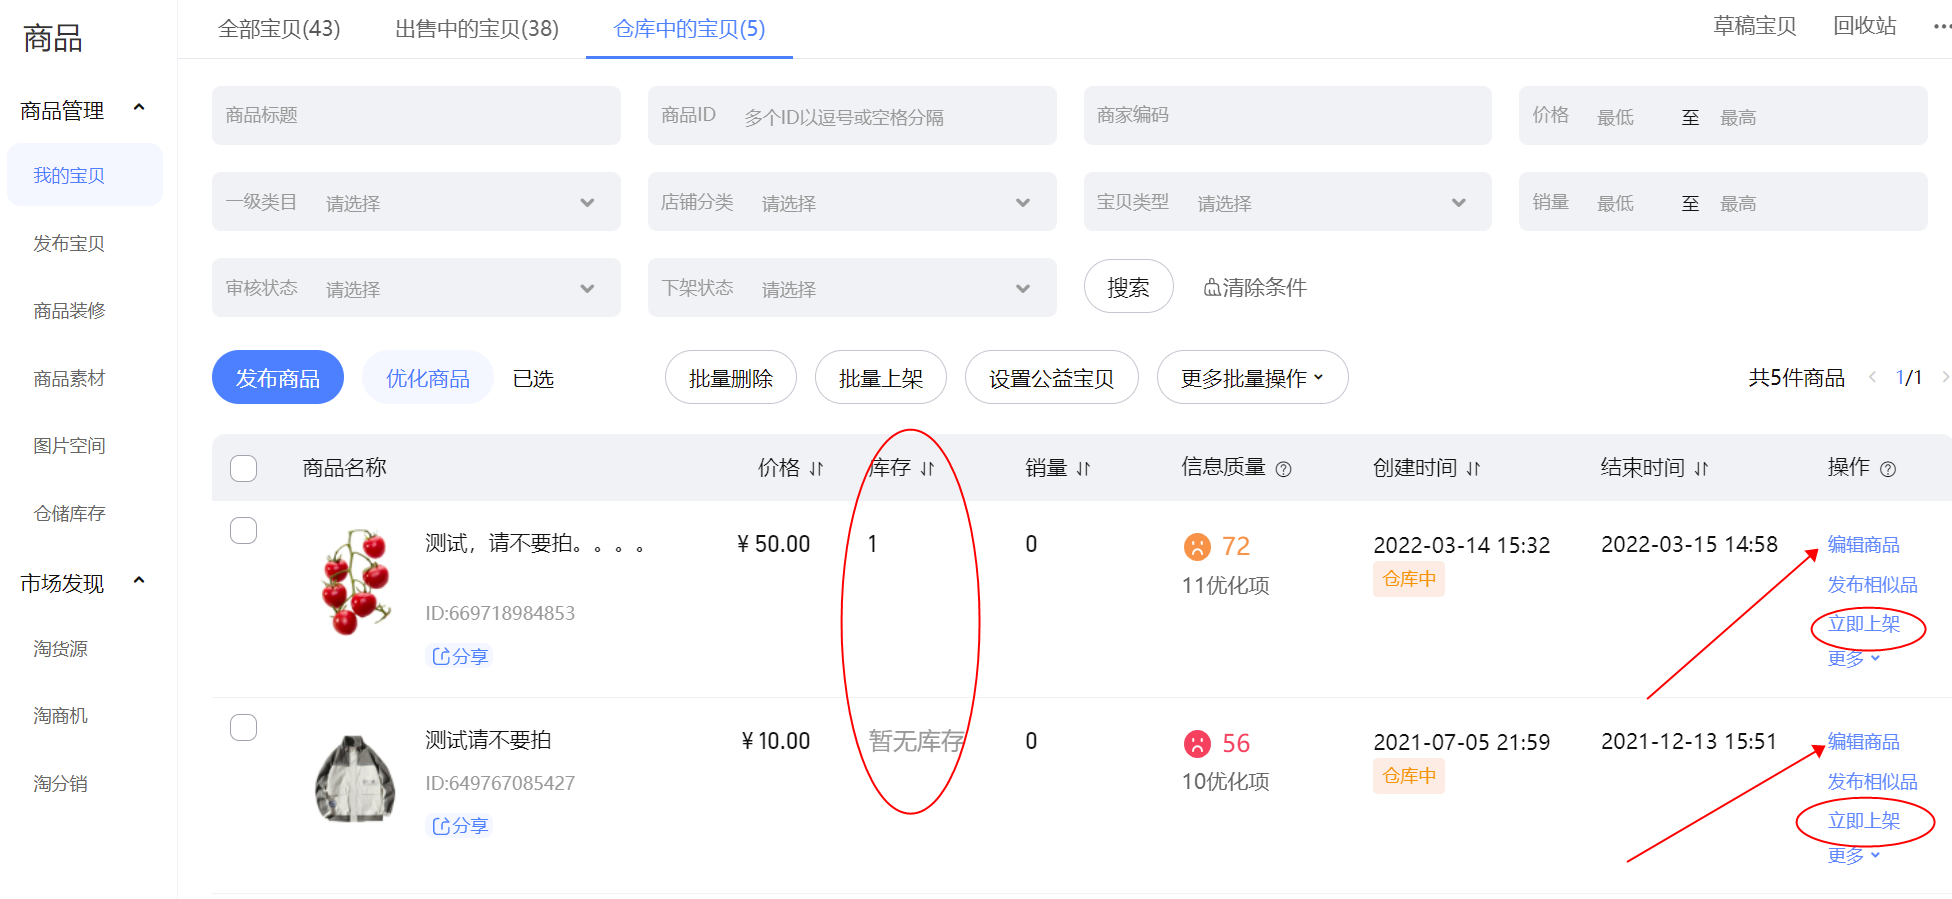The image size is (1952, 899).
Task: Open 草稿宝贝 tab
Action: pos(1755,26)
